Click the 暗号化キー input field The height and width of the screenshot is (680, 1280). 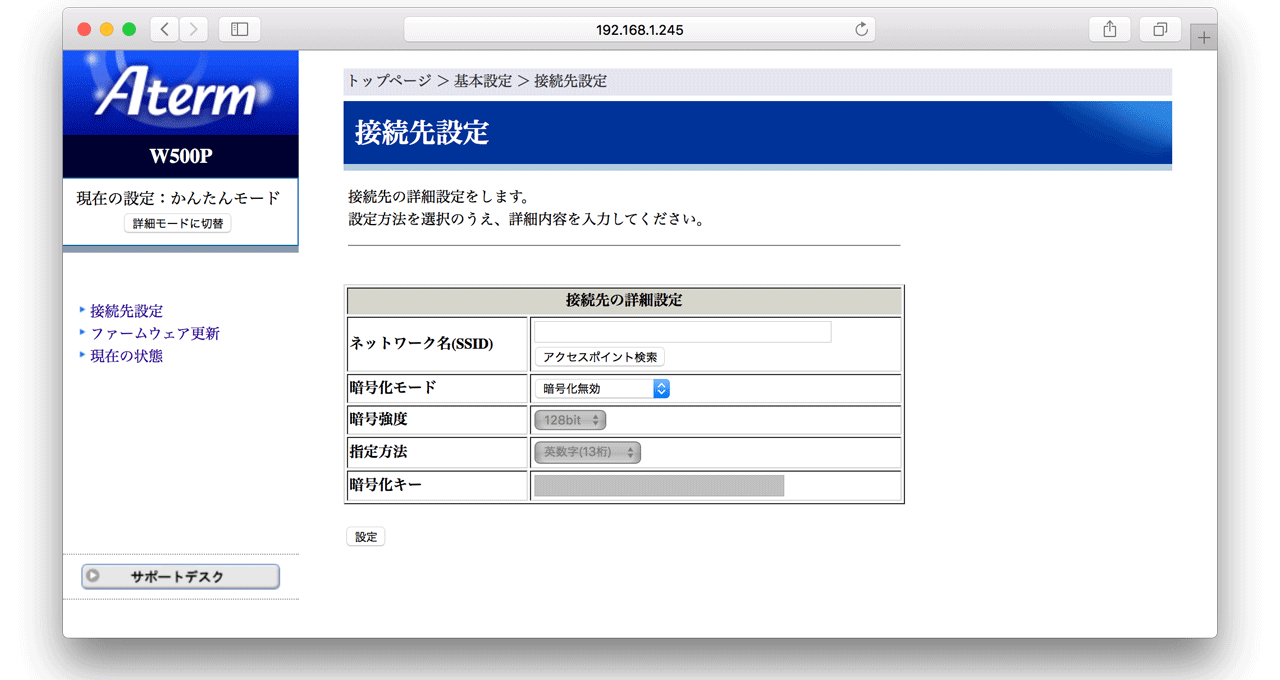[659, 485]
